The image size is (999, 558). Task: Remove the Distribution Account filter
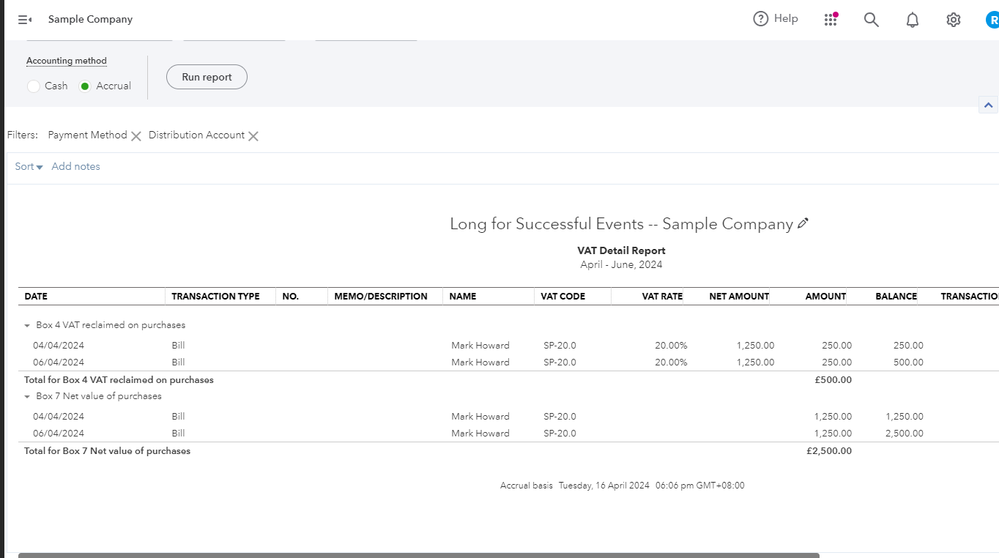253,136
